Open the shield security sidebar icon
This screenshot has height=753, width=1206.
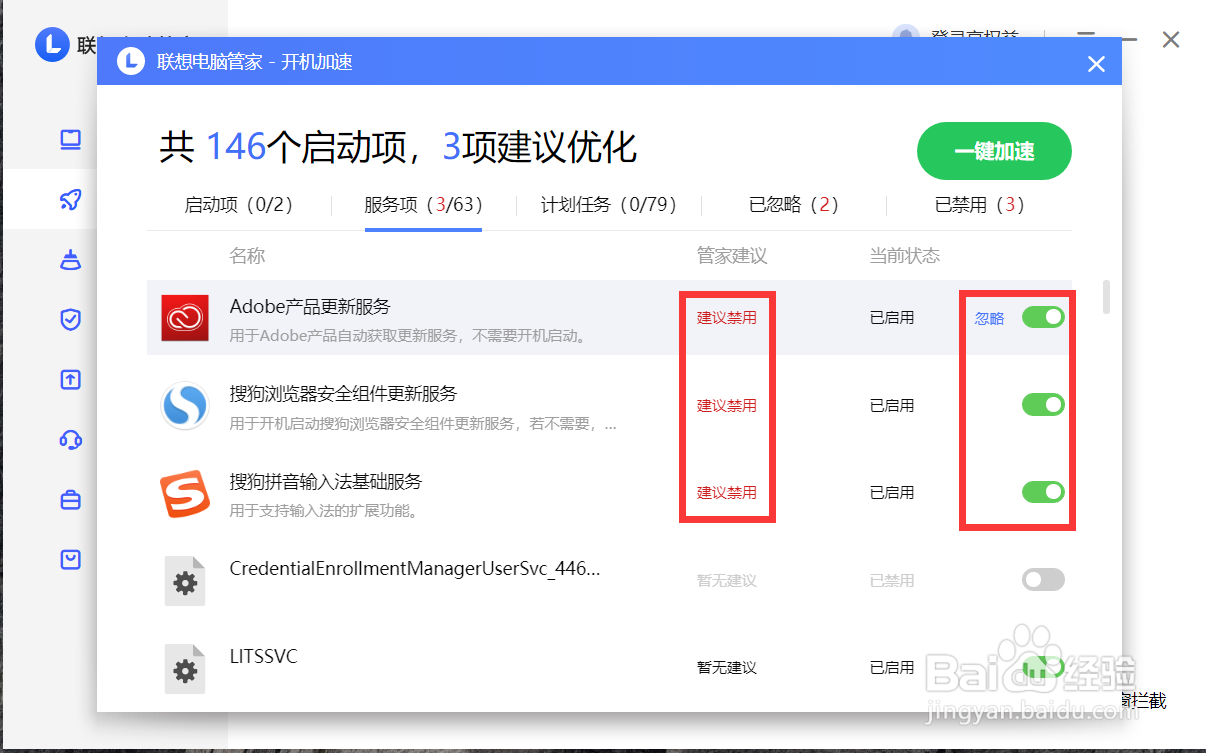point(70,320)
